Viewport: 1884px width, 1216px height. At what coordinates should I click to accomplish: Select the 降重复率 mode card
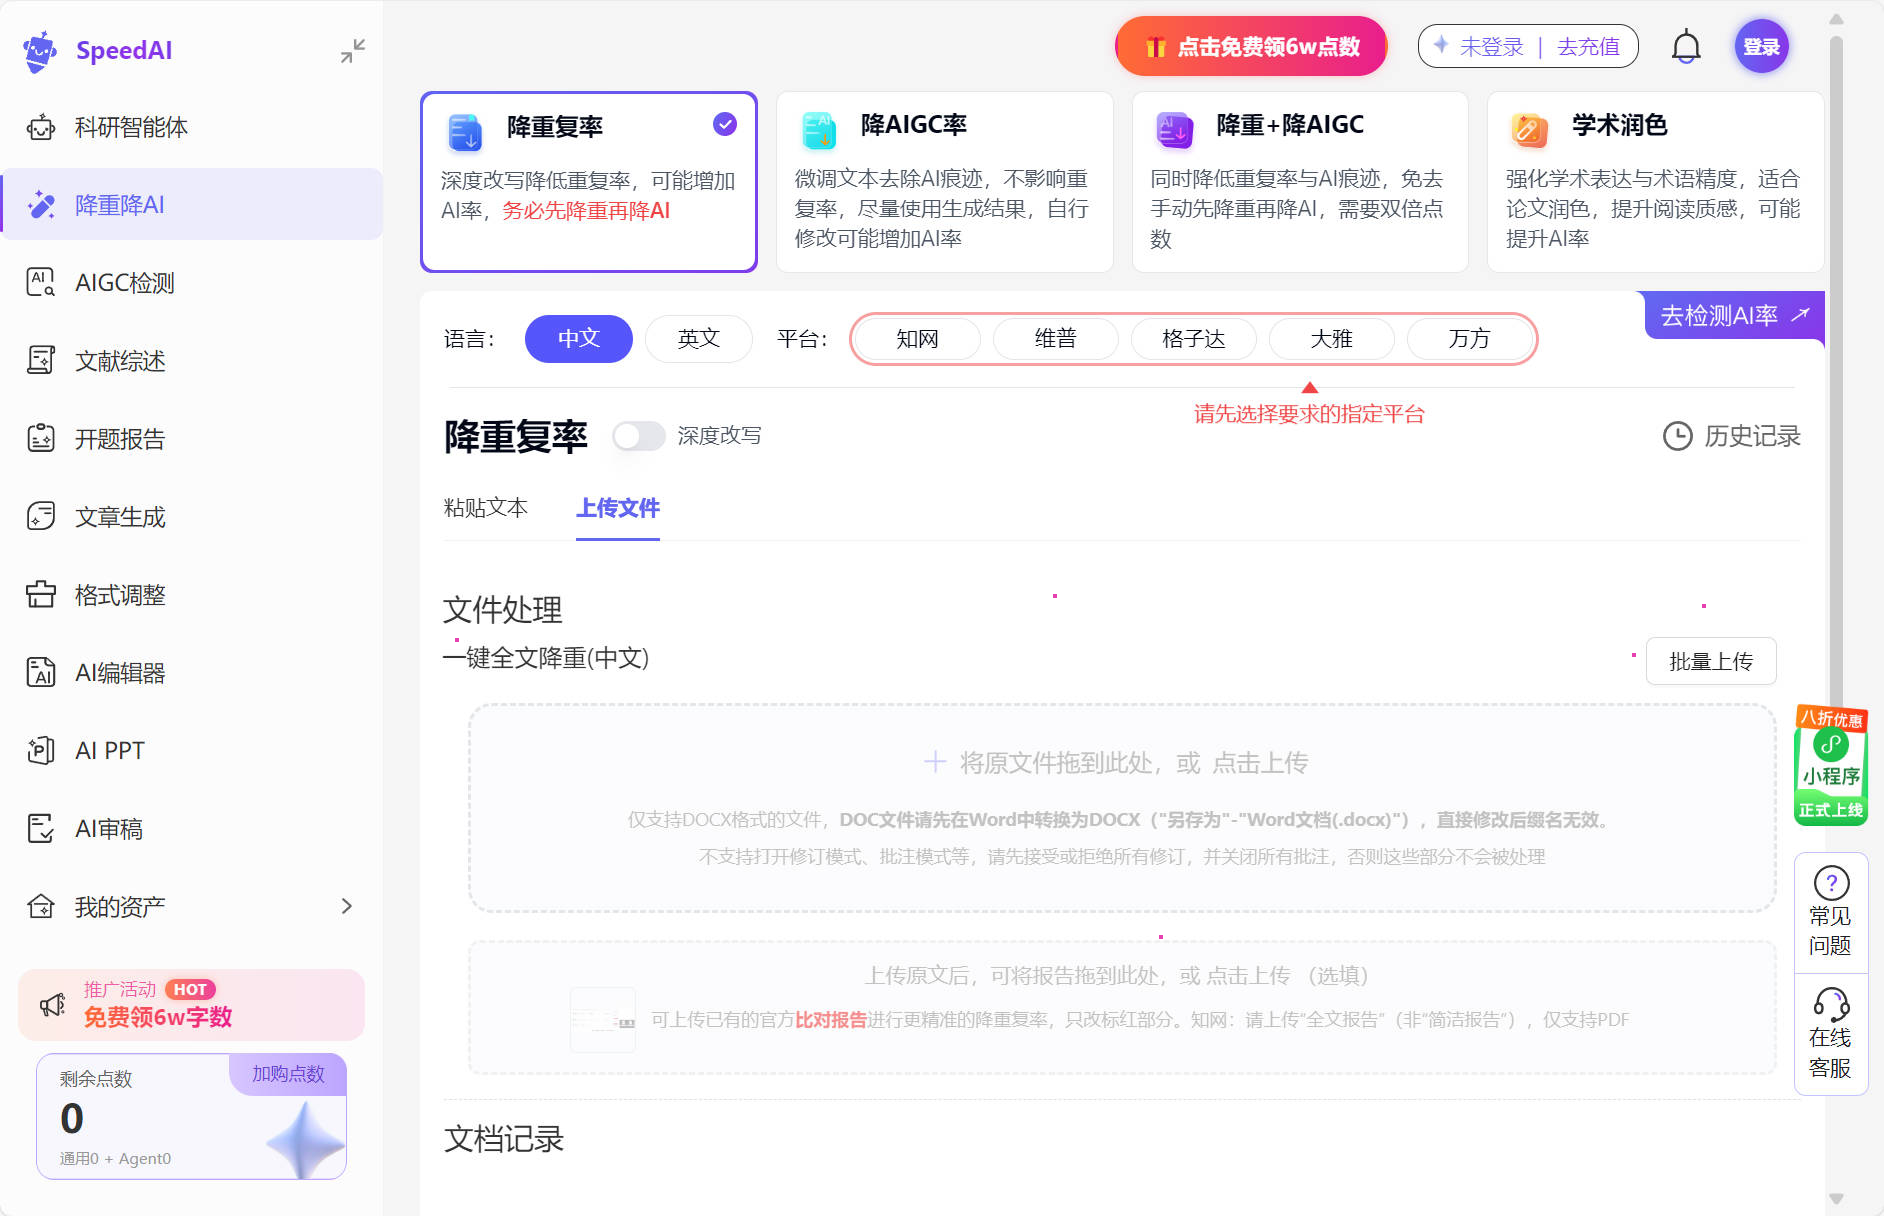pyautogui.click(x=589, y=182)
